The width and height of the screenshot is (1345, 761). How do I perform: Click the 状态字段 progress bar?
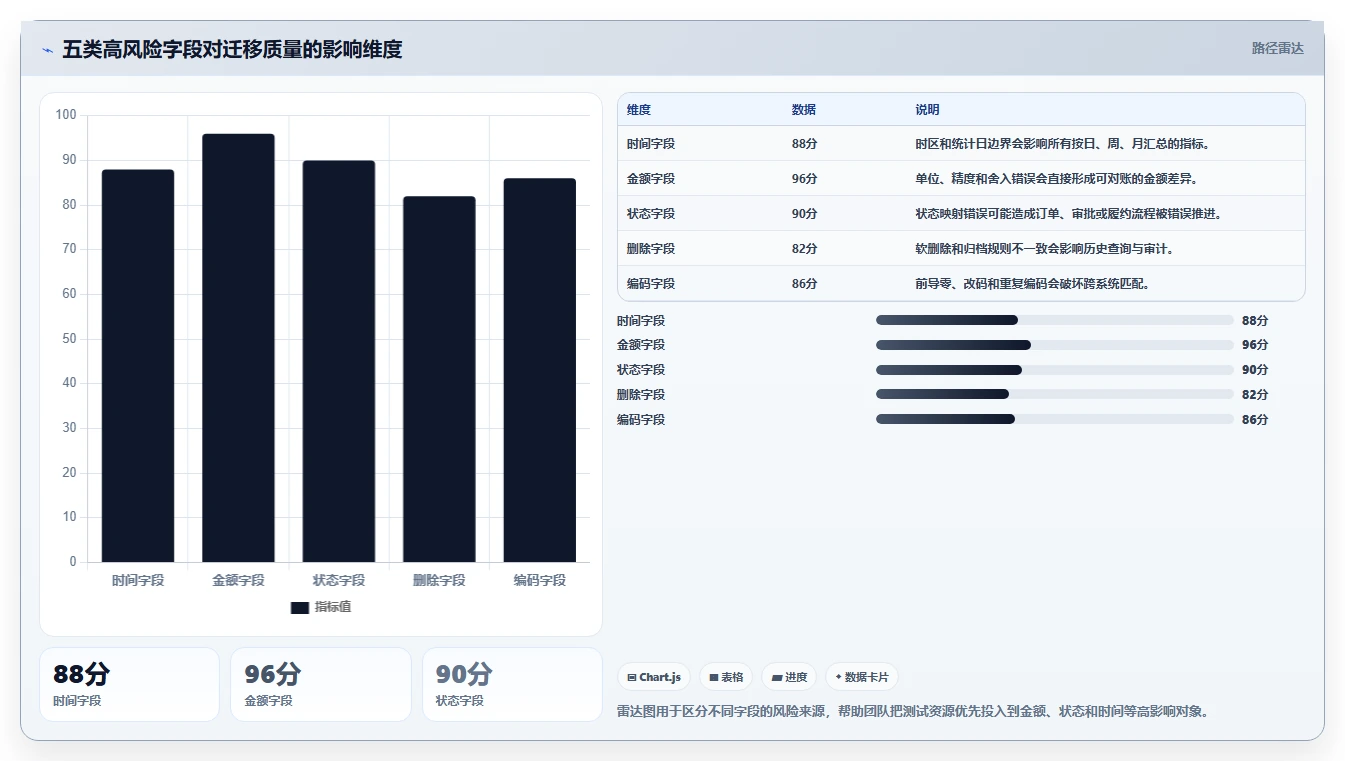coord(1054,370)
